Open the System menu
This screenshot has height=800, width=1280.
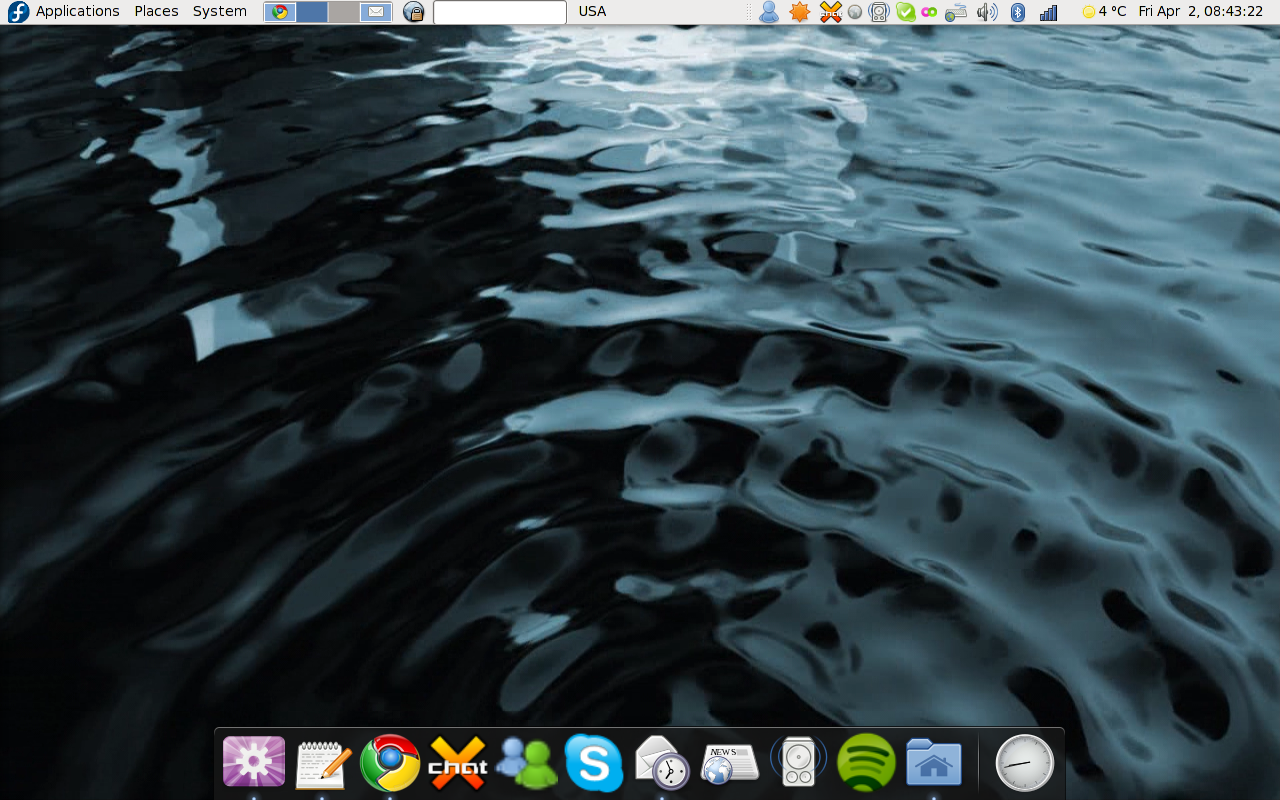point(220,11)
